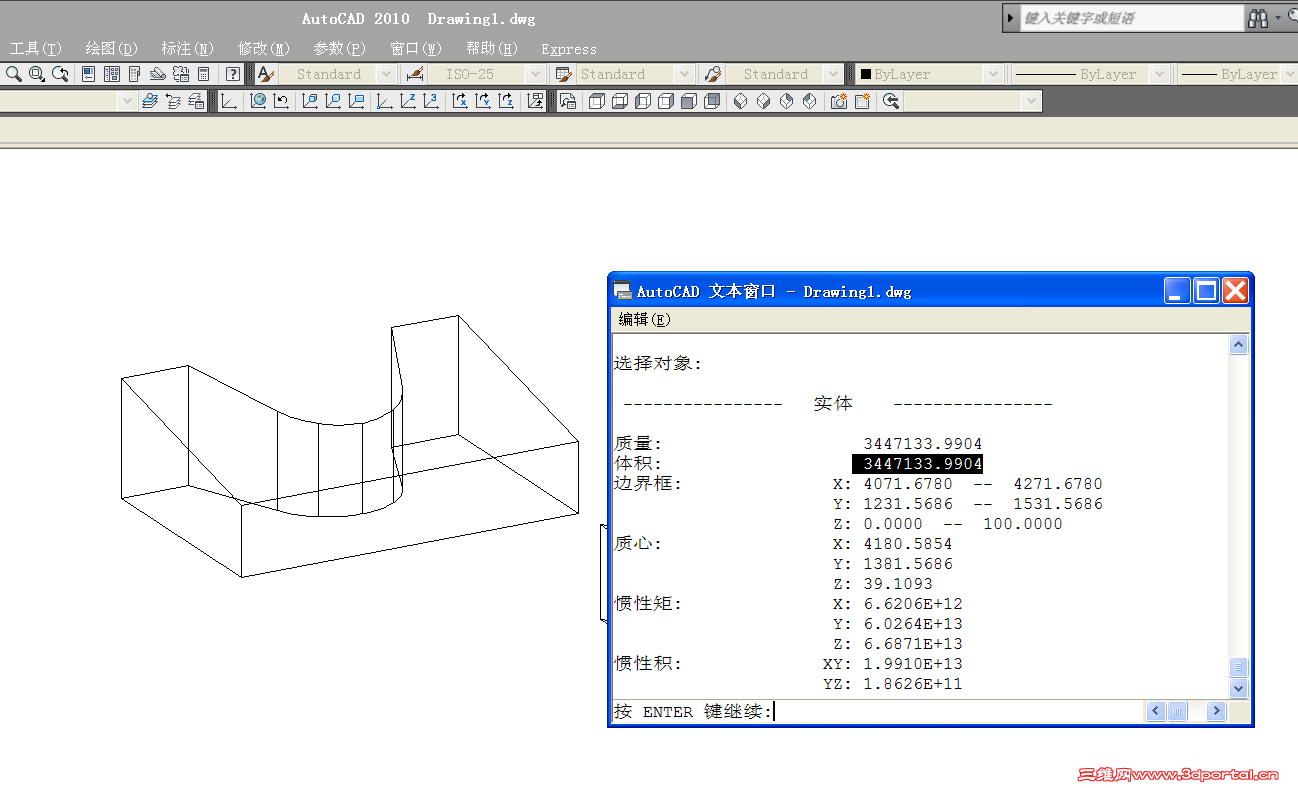Launch the QuickCalc calculator icon
Viewport: 1298px width, 788px height.
204,74
